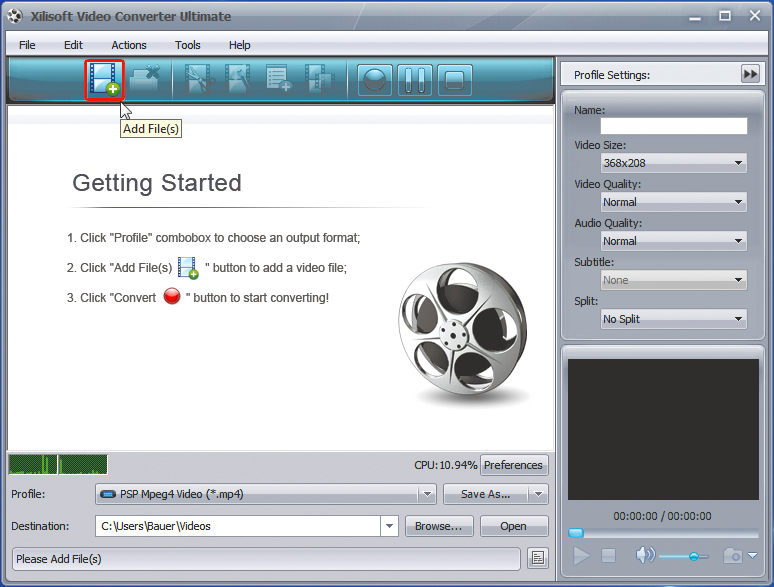Click the snapshot camera icon
The width and height of the screenshot is (774, 587).
(734, 555)
